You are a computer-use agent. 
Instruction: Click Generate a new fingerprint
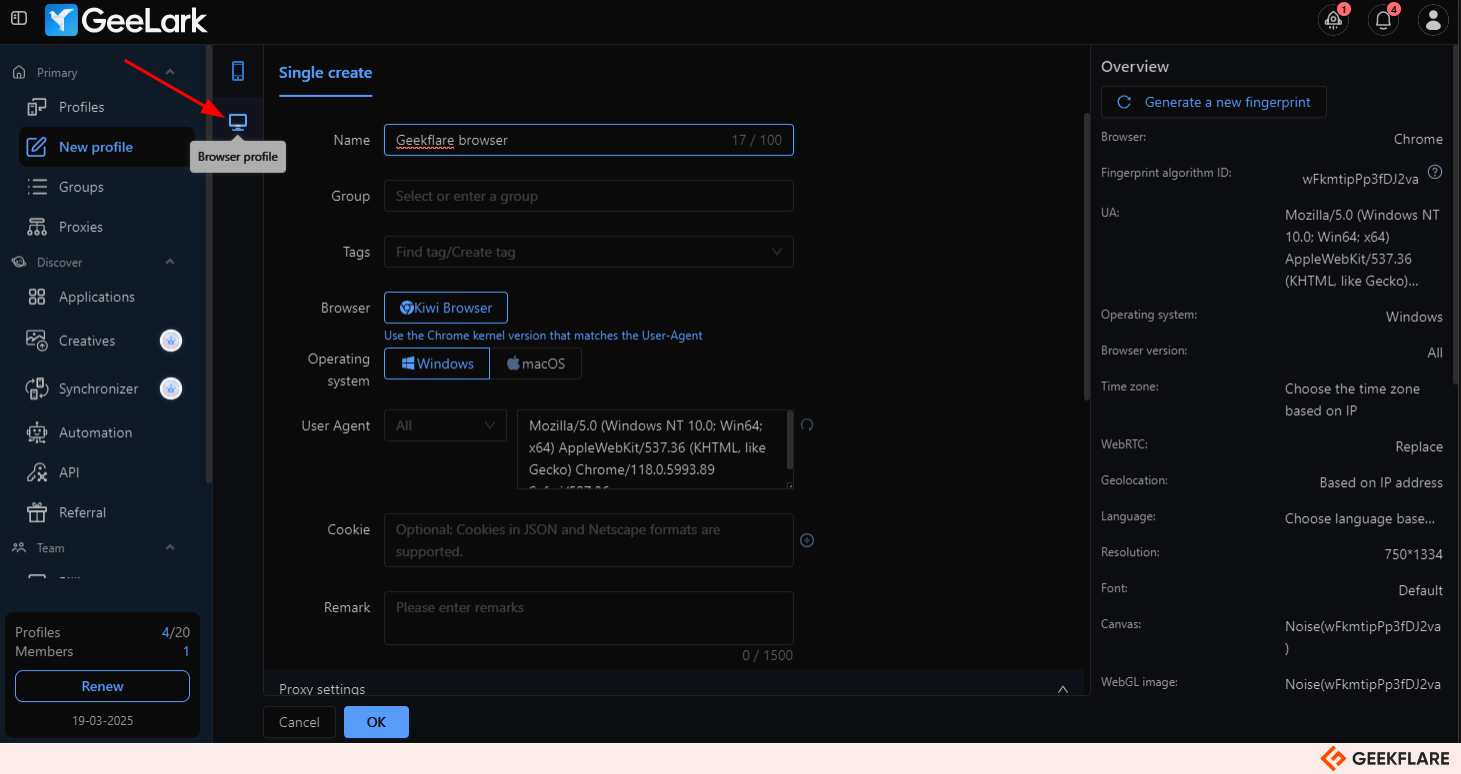click(x=1214, y=102)
